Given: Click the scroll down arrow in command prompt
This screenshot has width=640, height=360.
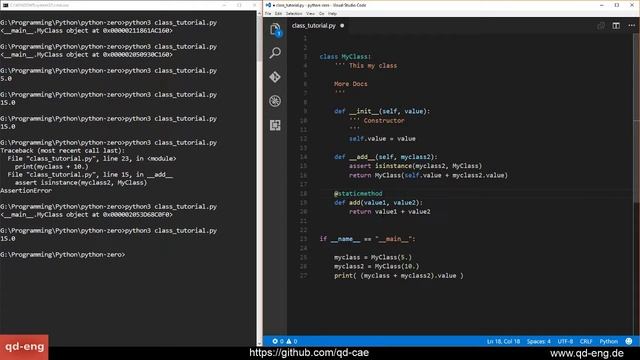Looking at the screenshot, I should [259, 344].
